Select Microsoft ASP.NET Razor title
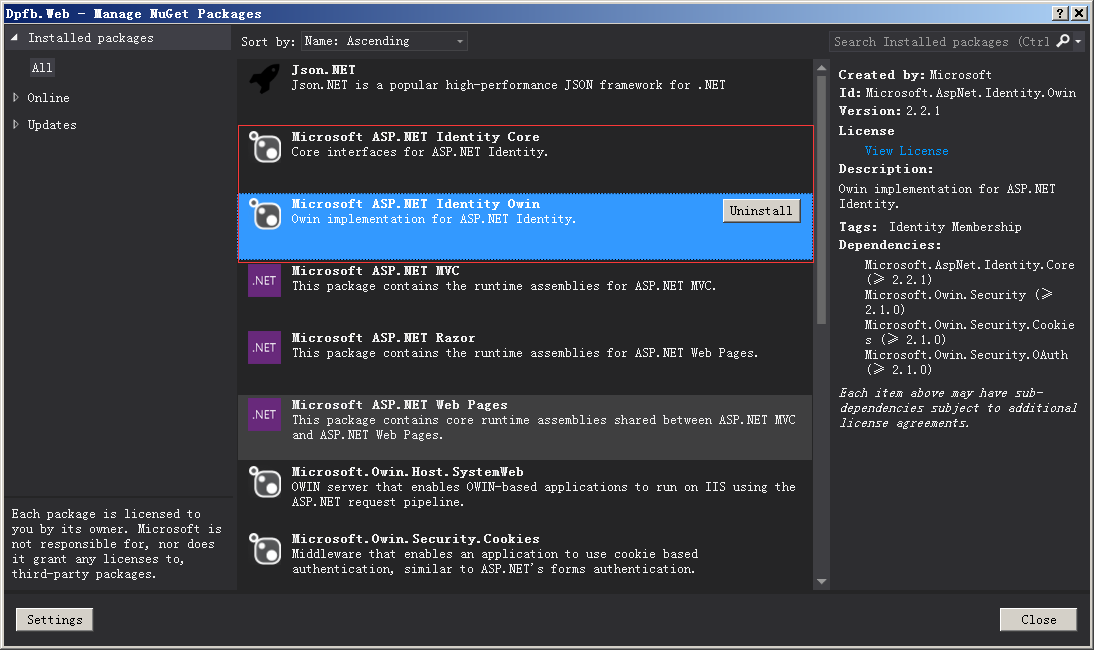 click(383, 338)
